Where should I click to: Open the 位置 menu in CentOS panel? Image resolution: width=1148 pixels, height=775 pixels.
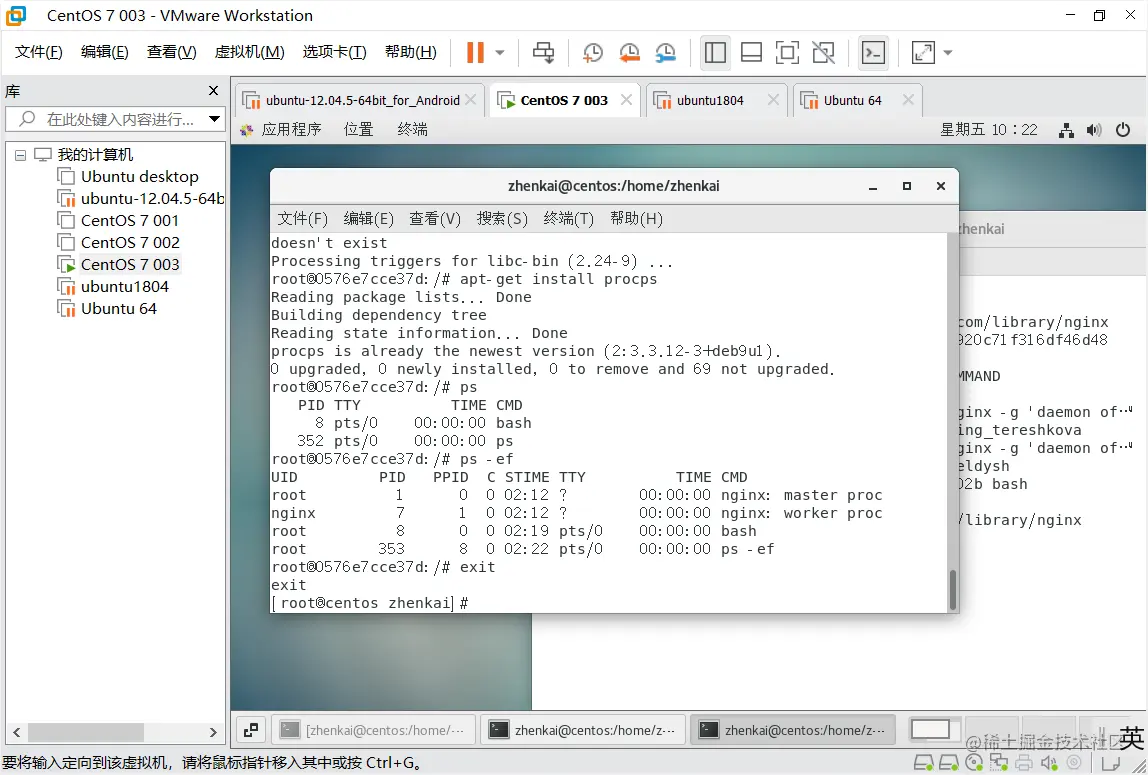(359, 130)
